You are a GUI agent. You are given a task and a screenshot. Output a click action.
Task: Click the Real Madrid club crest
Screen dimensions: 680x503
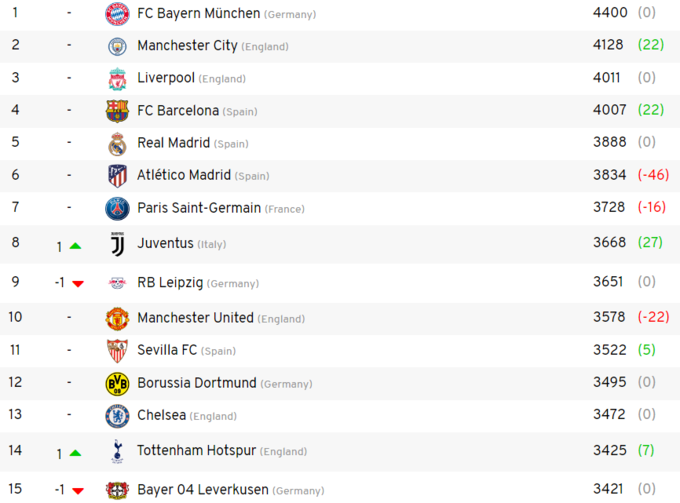[x=117, y=143]
